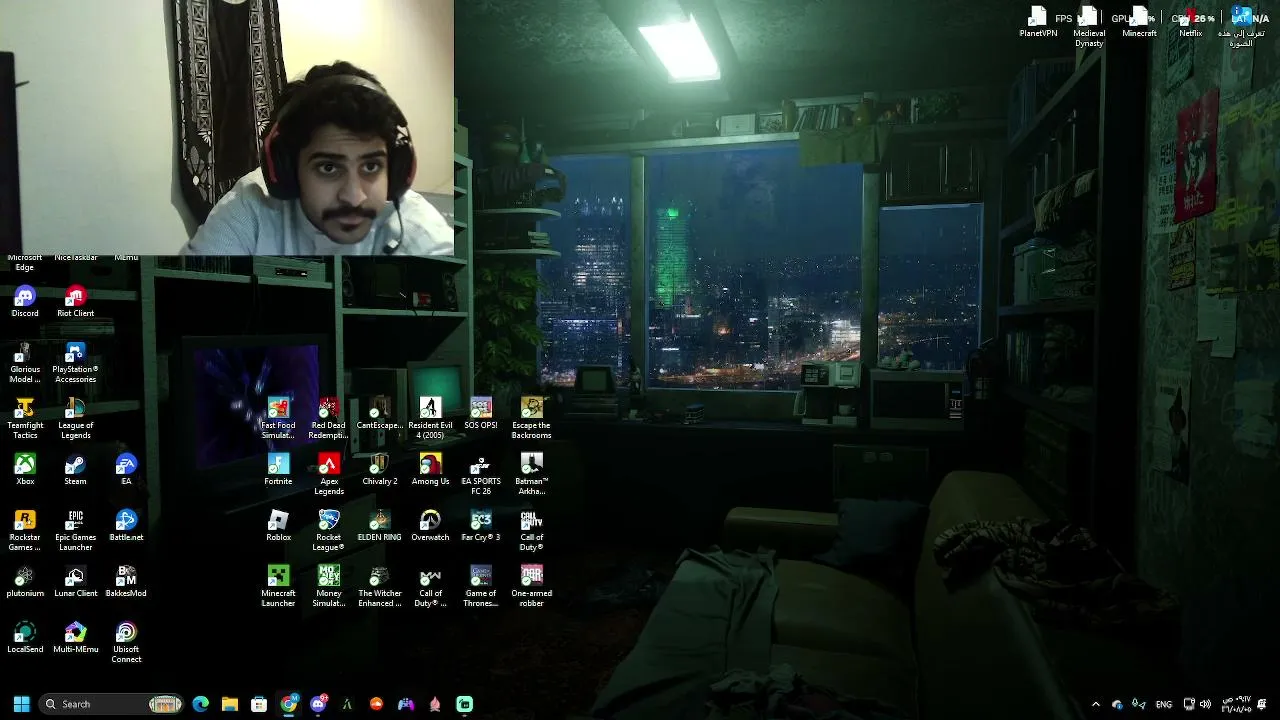Image resolution: width=1280 pixels, height=720 pixels.
Task: Select the EA app desktop icon
Action: click(x=126, y=469)
